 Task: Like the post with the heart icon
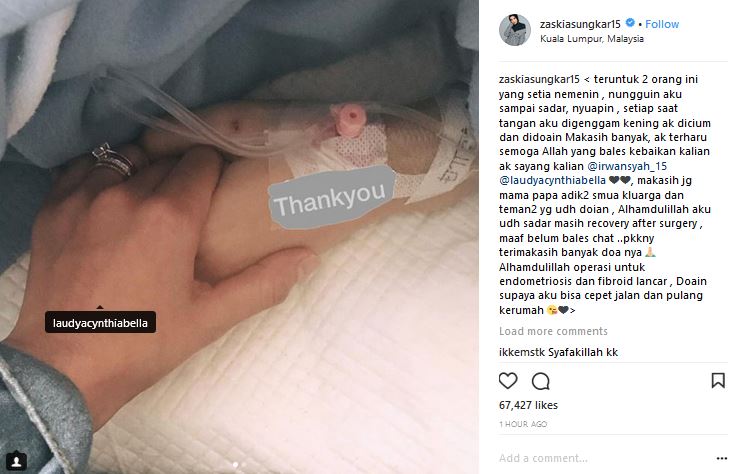pos(508,381)
